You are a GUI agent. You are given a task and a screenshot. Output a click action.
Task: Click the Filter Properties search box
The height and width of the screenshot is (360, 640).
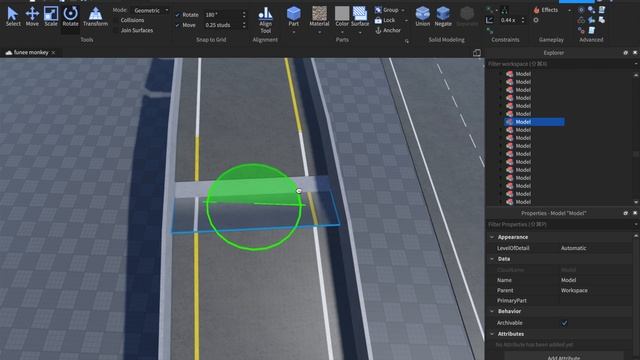559,224
